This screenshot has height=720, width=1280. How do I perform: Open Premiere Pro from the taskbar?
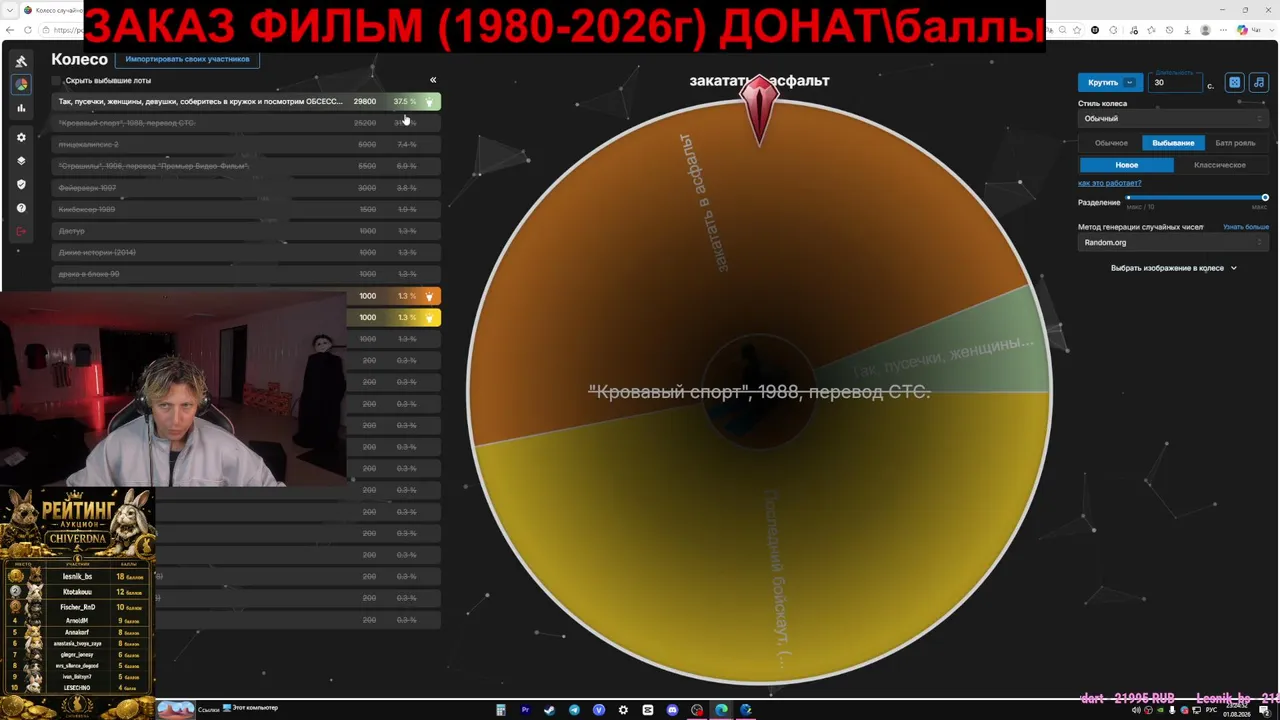pos(525,710)
